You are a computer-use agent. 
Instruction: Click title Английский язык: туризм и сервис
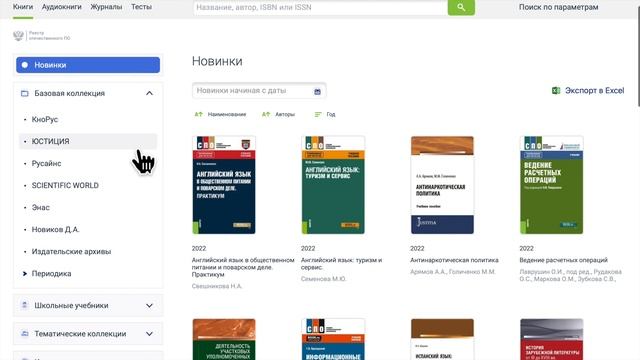342,264
